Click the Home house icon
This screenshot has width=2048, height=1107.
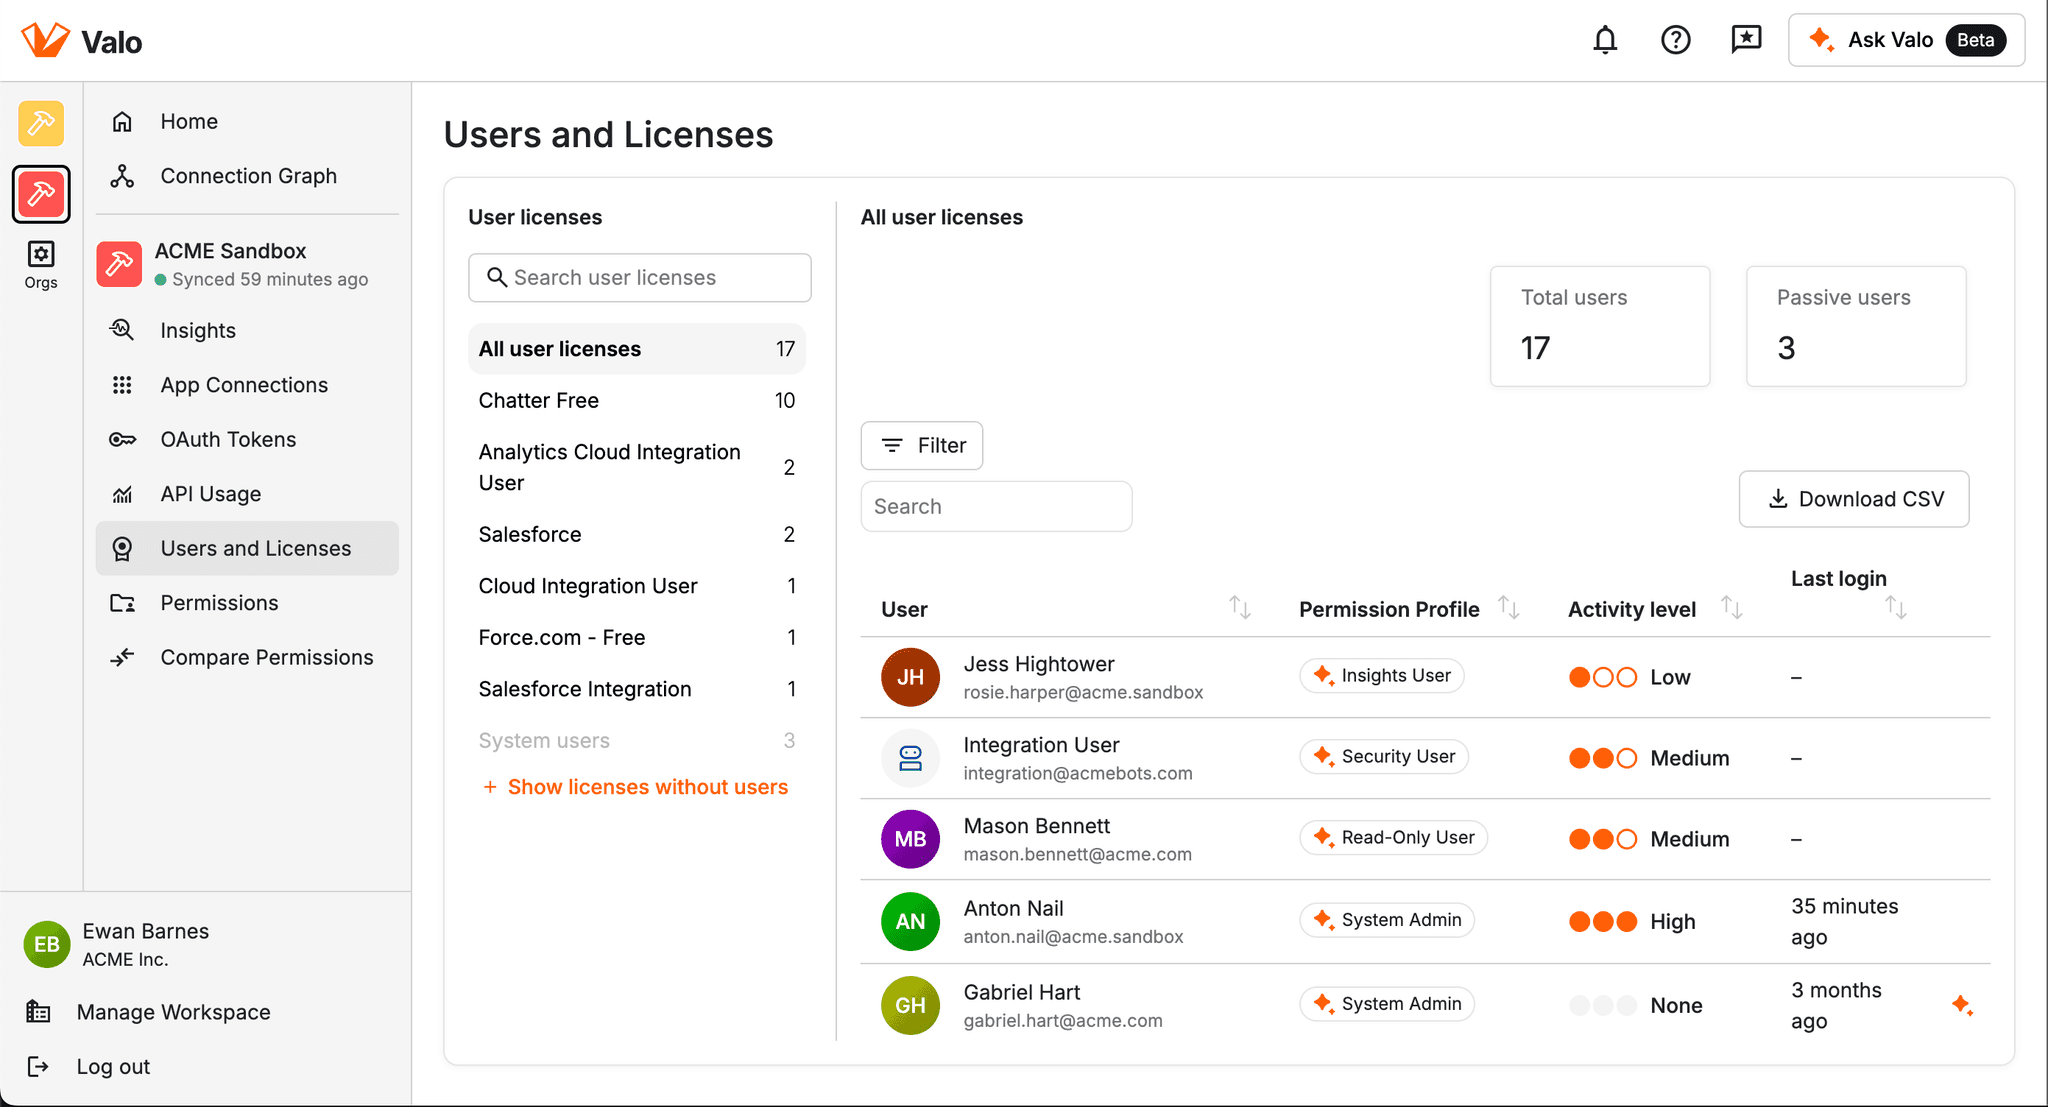click(122, 121)
